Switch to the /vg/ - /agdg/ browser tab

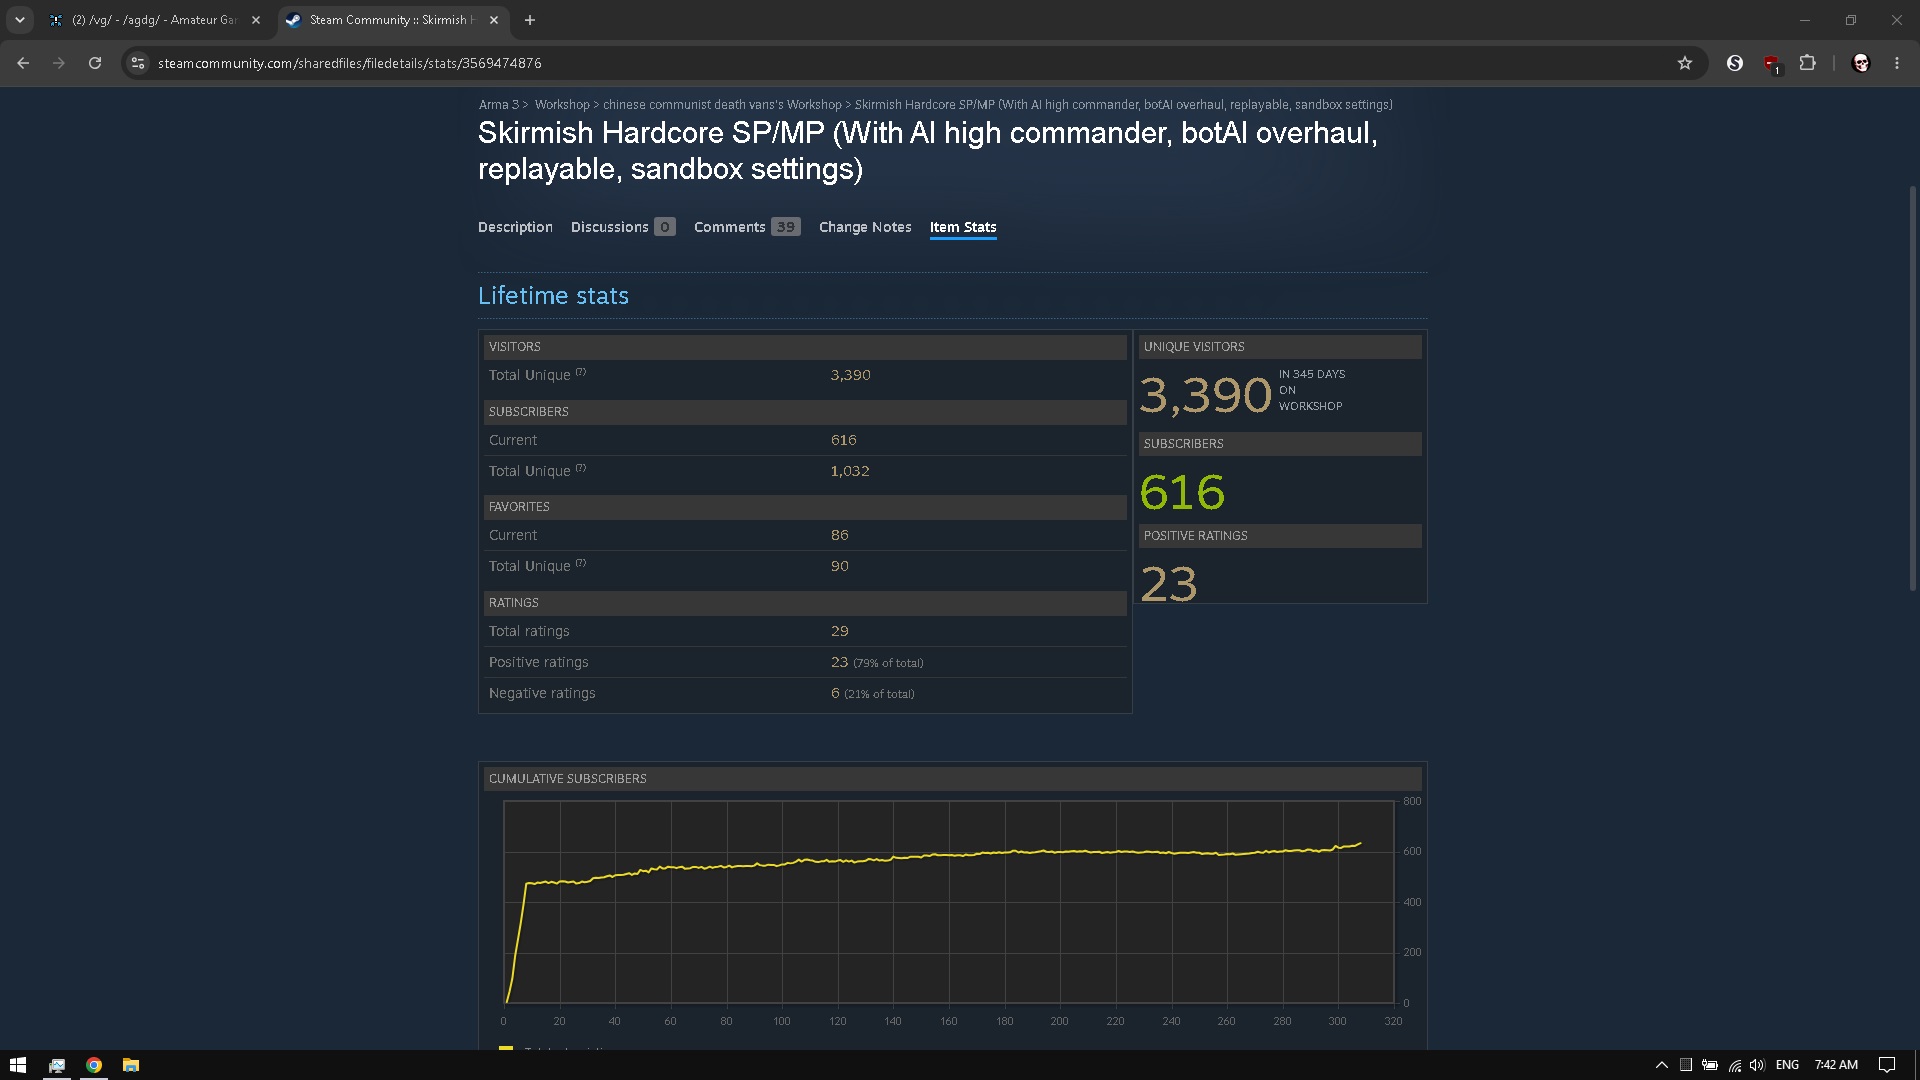pyautogui.click(x=156, y=20)
